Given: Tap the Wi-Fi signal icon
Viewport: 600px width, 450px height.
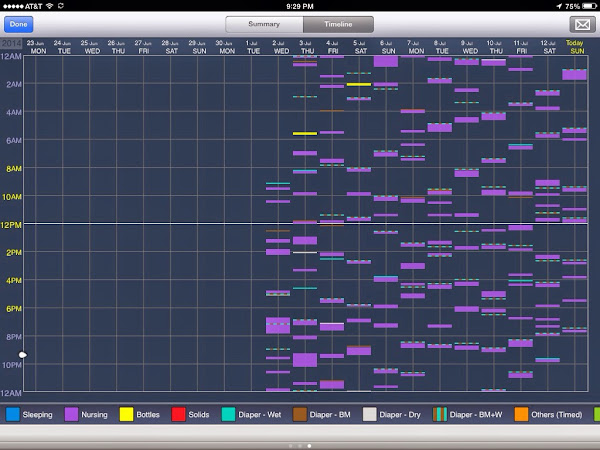Looking at the screenshot, I should click(49, 6).
